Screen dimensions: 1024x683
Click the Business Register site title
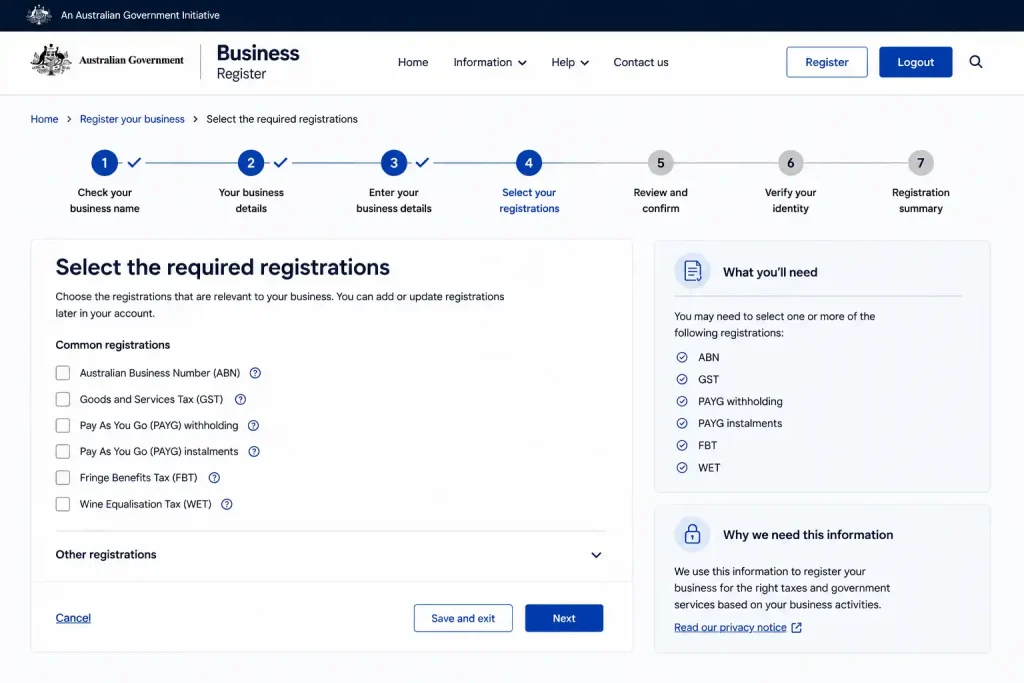point(258,62)
